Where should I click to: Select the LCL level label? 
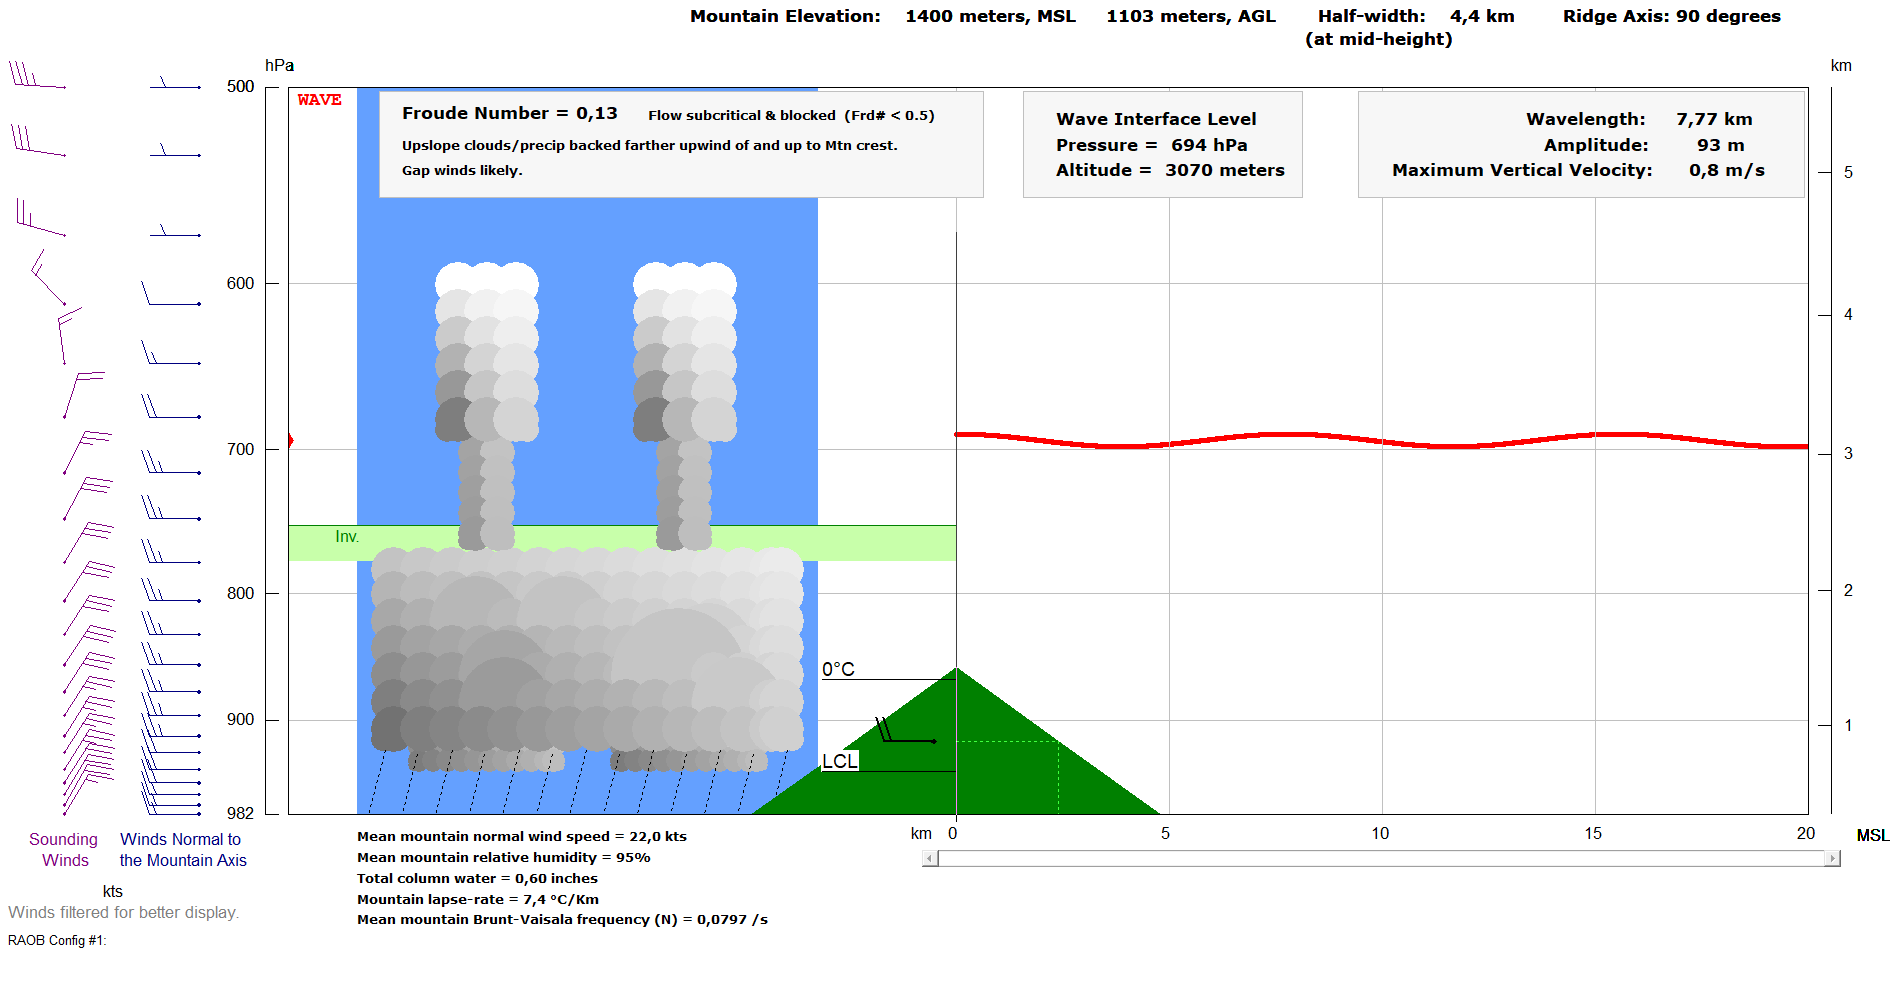(839, 761)
